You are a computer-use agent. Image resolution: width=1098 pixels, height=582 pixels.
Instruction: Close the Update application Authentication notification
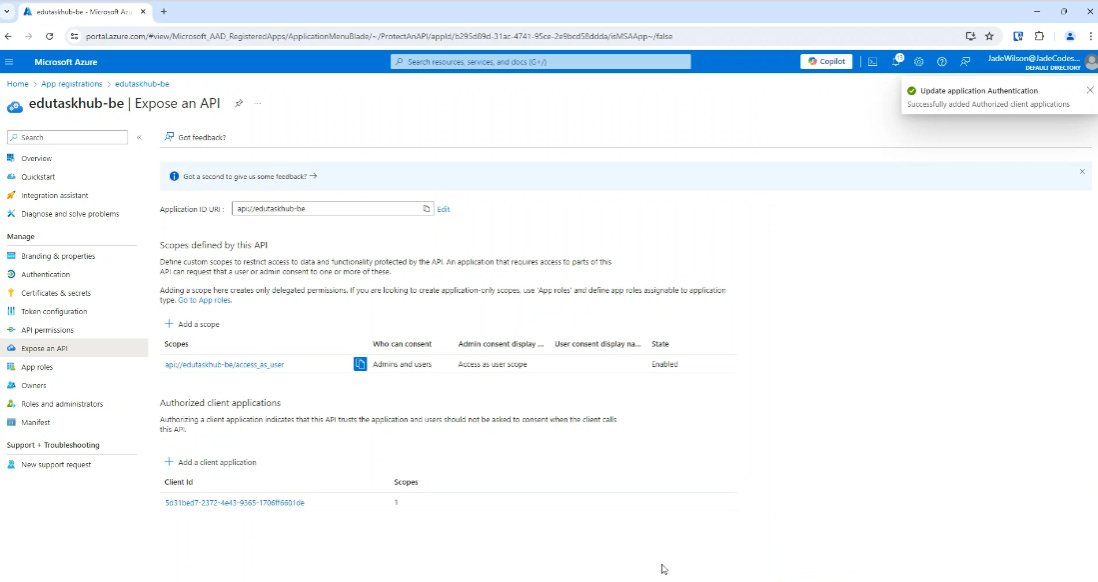point(1090,90)
